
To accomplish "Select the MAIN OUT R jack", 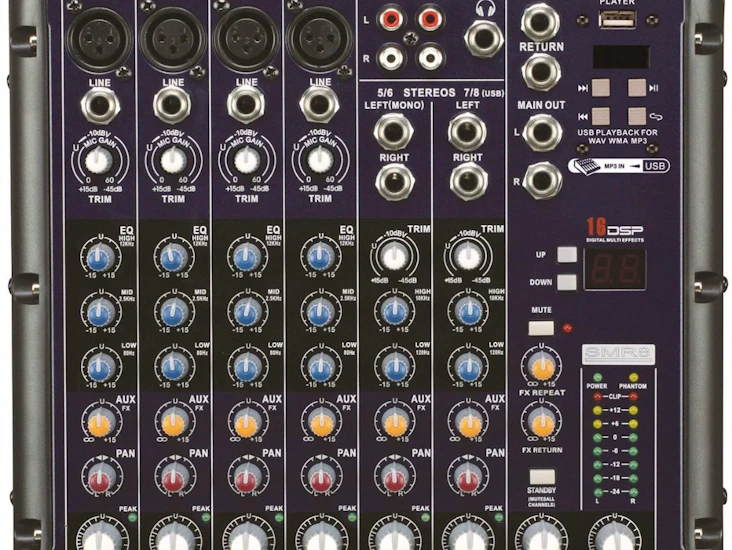I will point(542,181).
